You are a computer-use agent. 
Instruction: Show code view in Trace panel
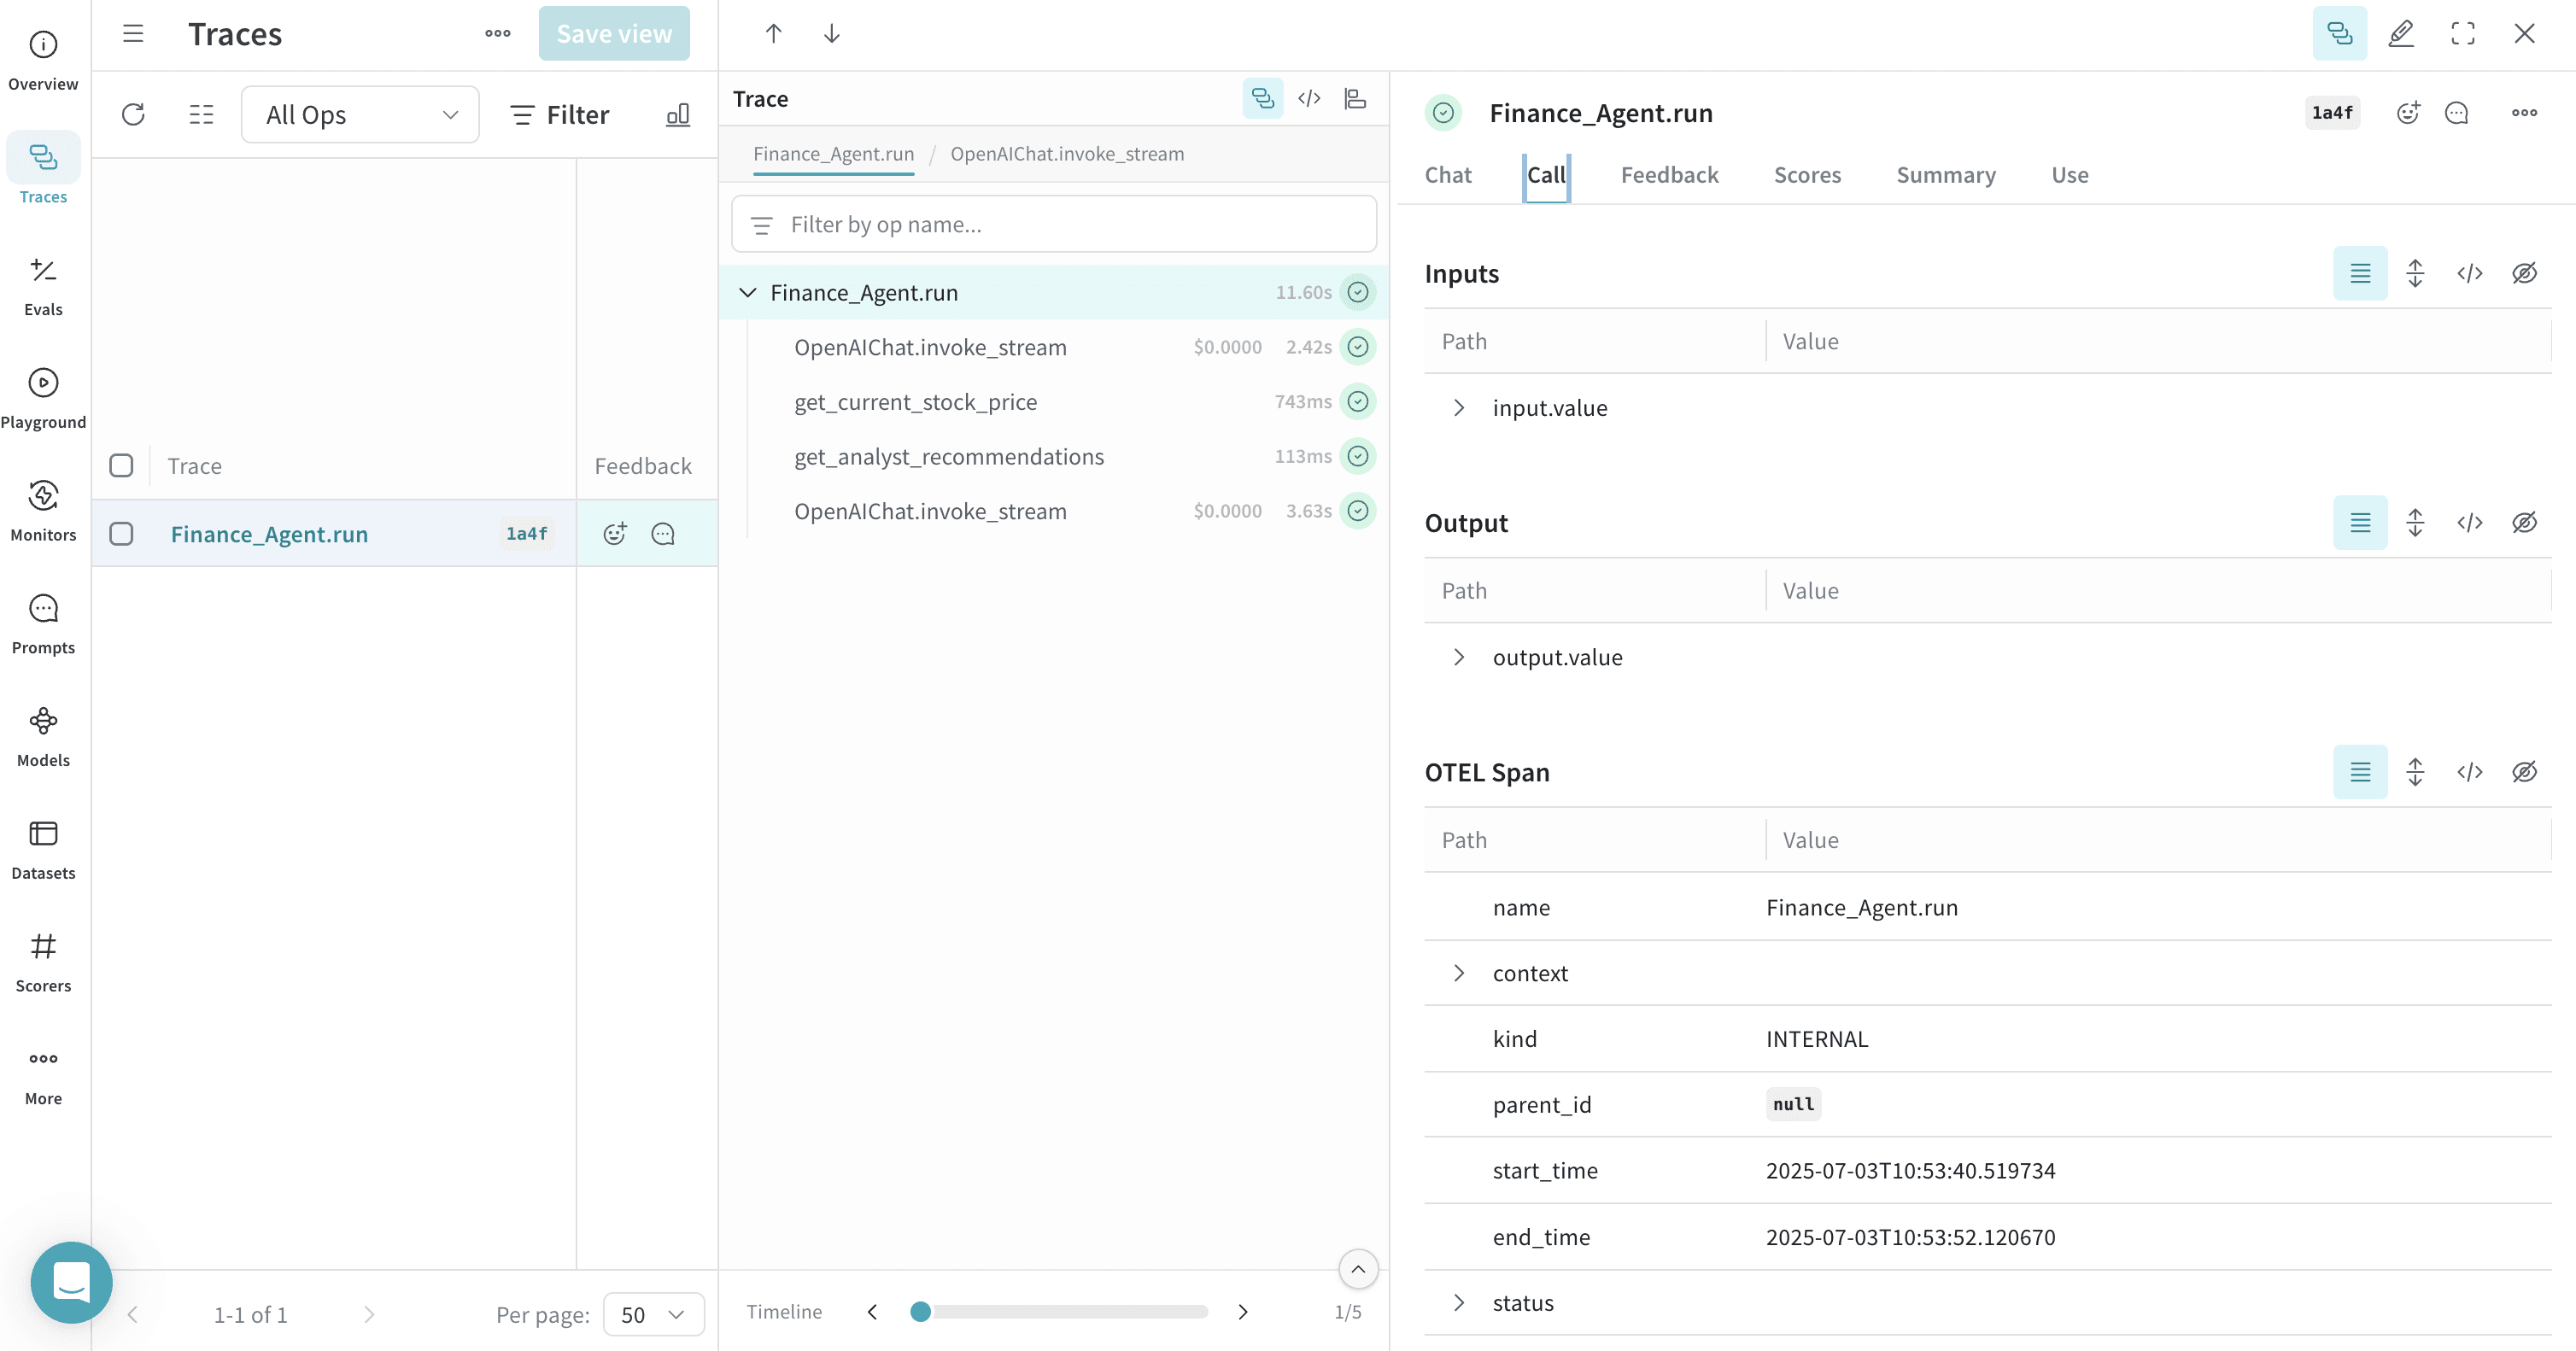pos(1309,98)
